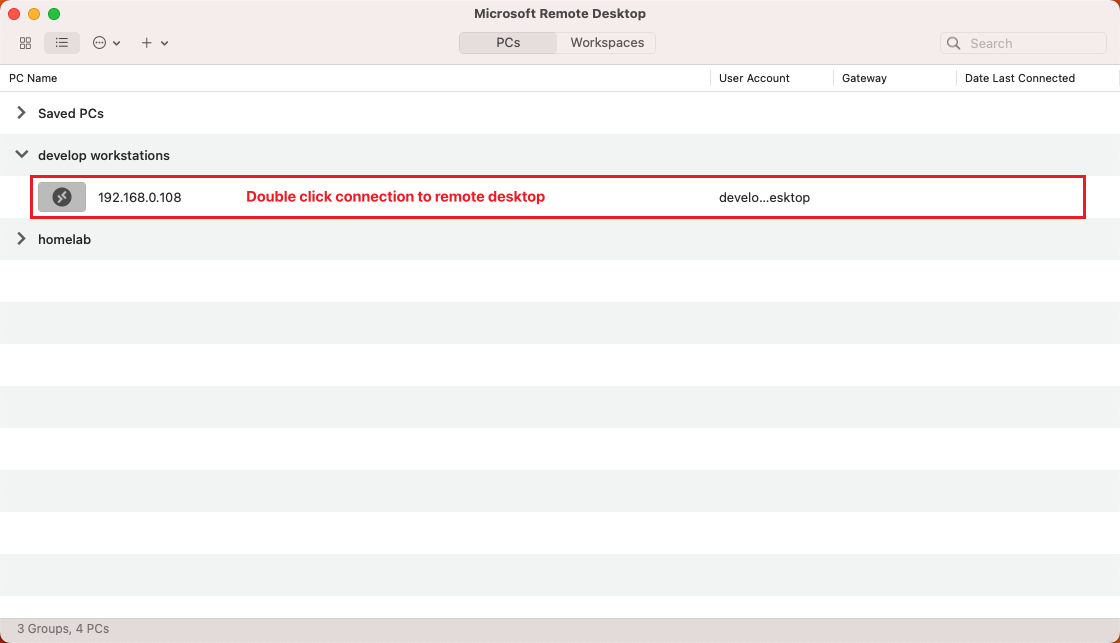Sort by PC Name column header
The image size is (1120, 643).
pyautogui.click(x=33, y=78)
